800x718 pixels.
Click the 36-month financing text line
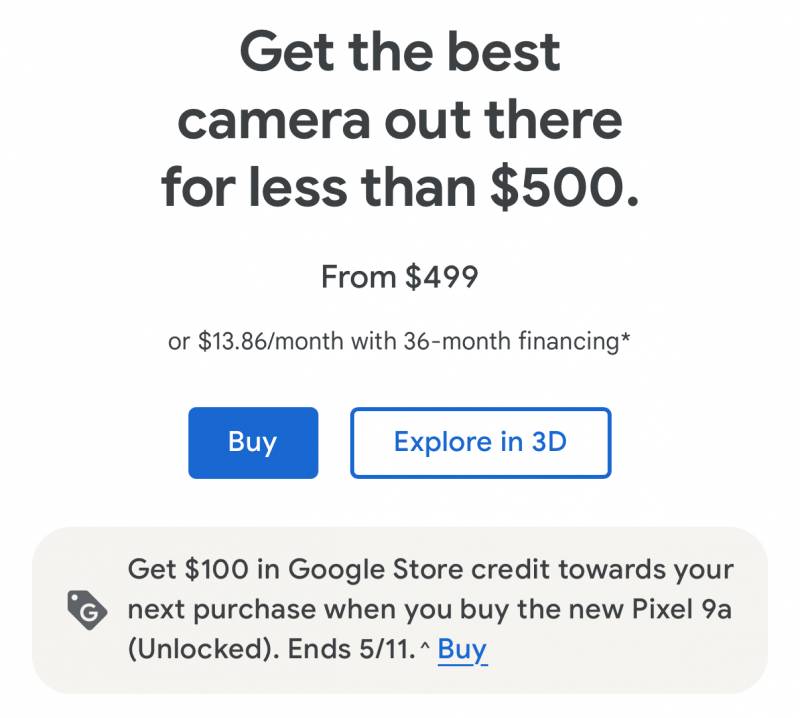pyautogui.click(x=399, y=341)
